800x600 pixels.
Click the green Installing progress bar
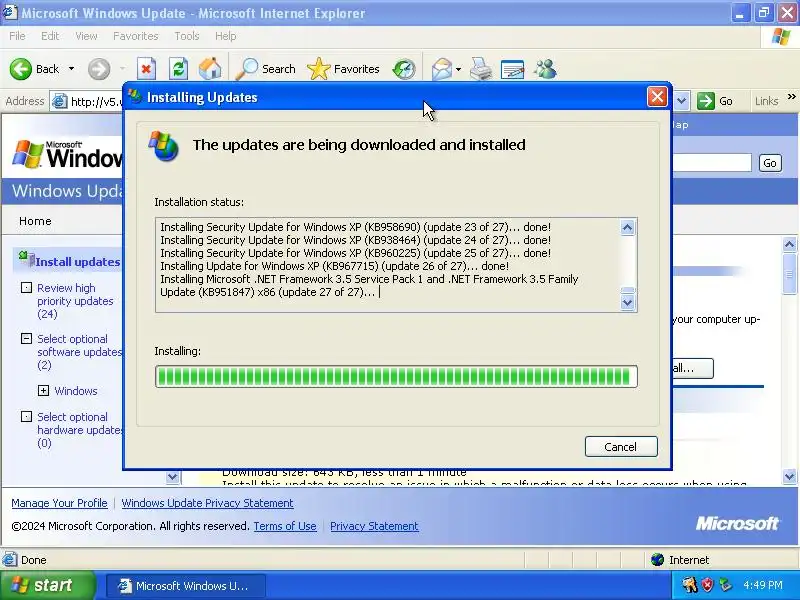pos(396,377)
